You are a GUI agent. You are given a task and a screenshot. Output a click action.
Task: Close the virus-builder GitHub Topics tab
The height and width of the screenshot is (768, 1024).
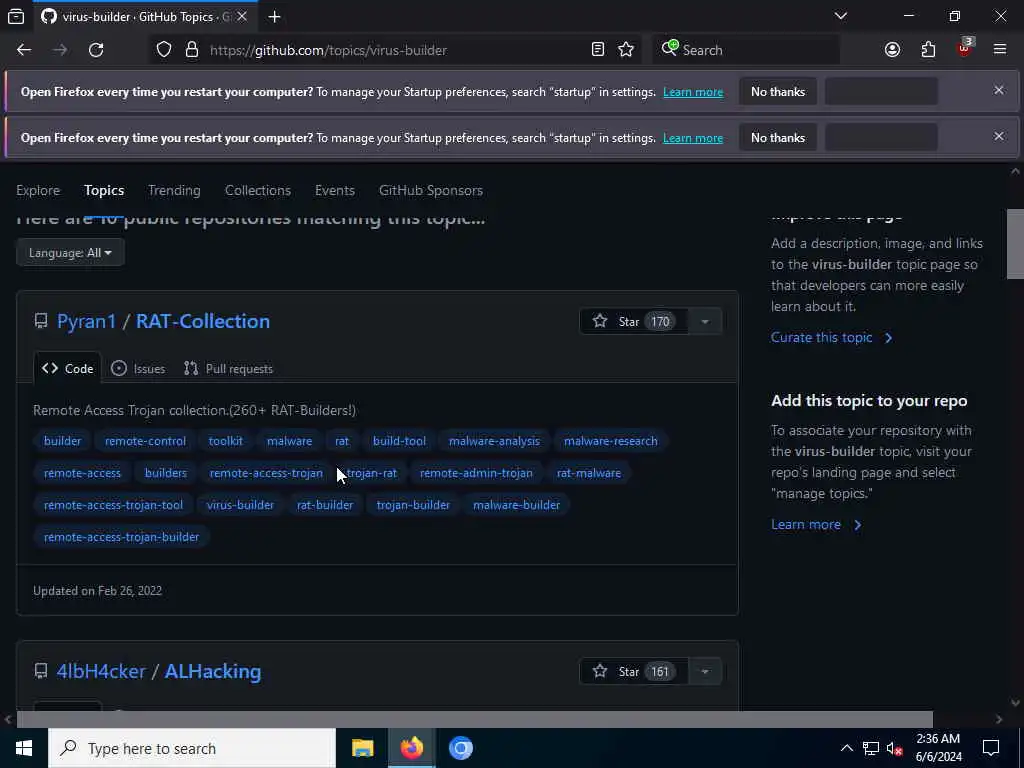[x=242, y=16]
